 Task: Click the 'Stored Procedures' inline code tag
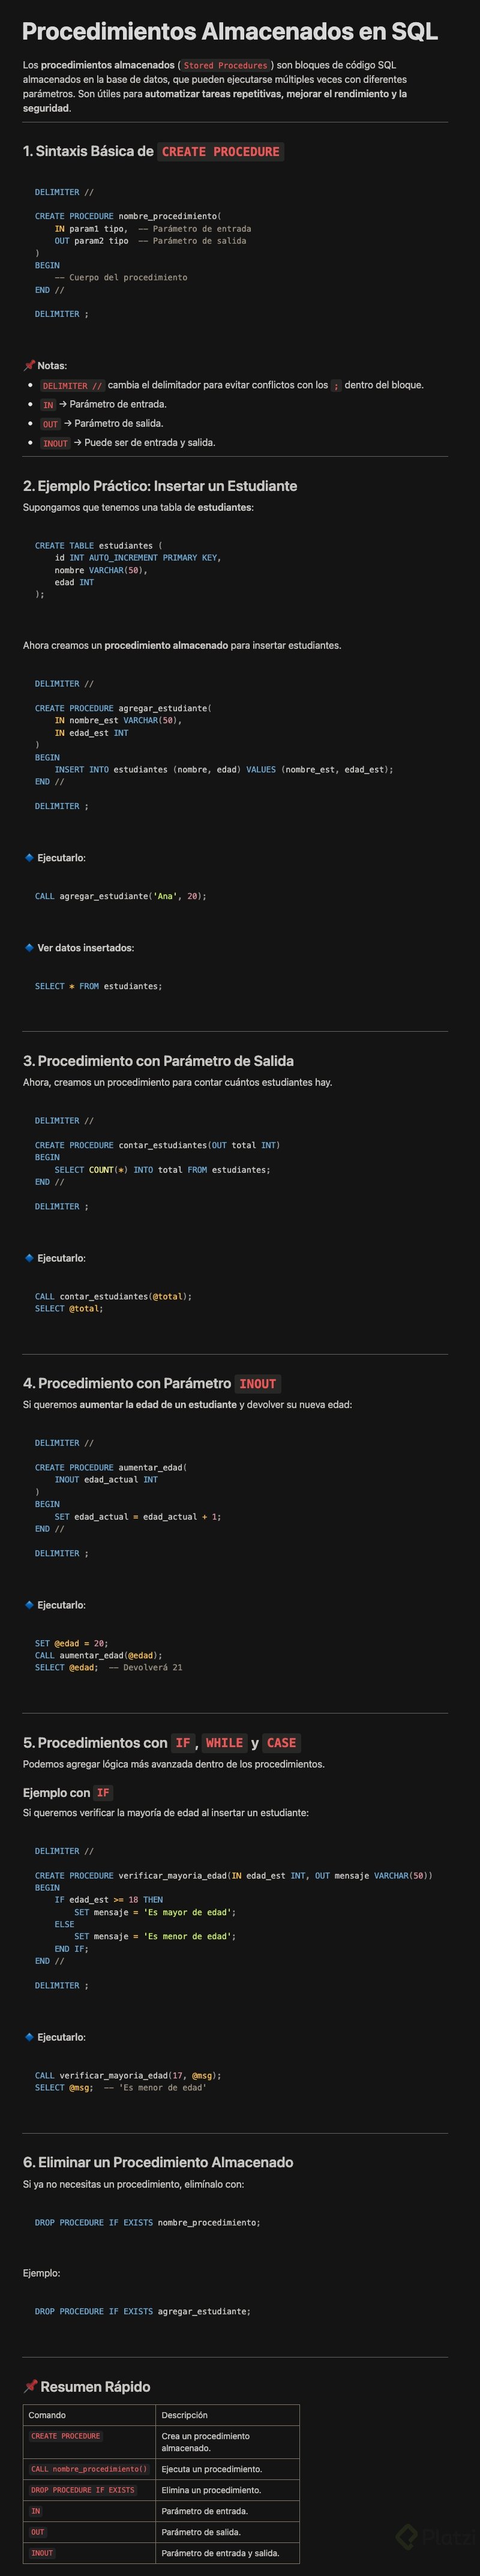[225, 65]
